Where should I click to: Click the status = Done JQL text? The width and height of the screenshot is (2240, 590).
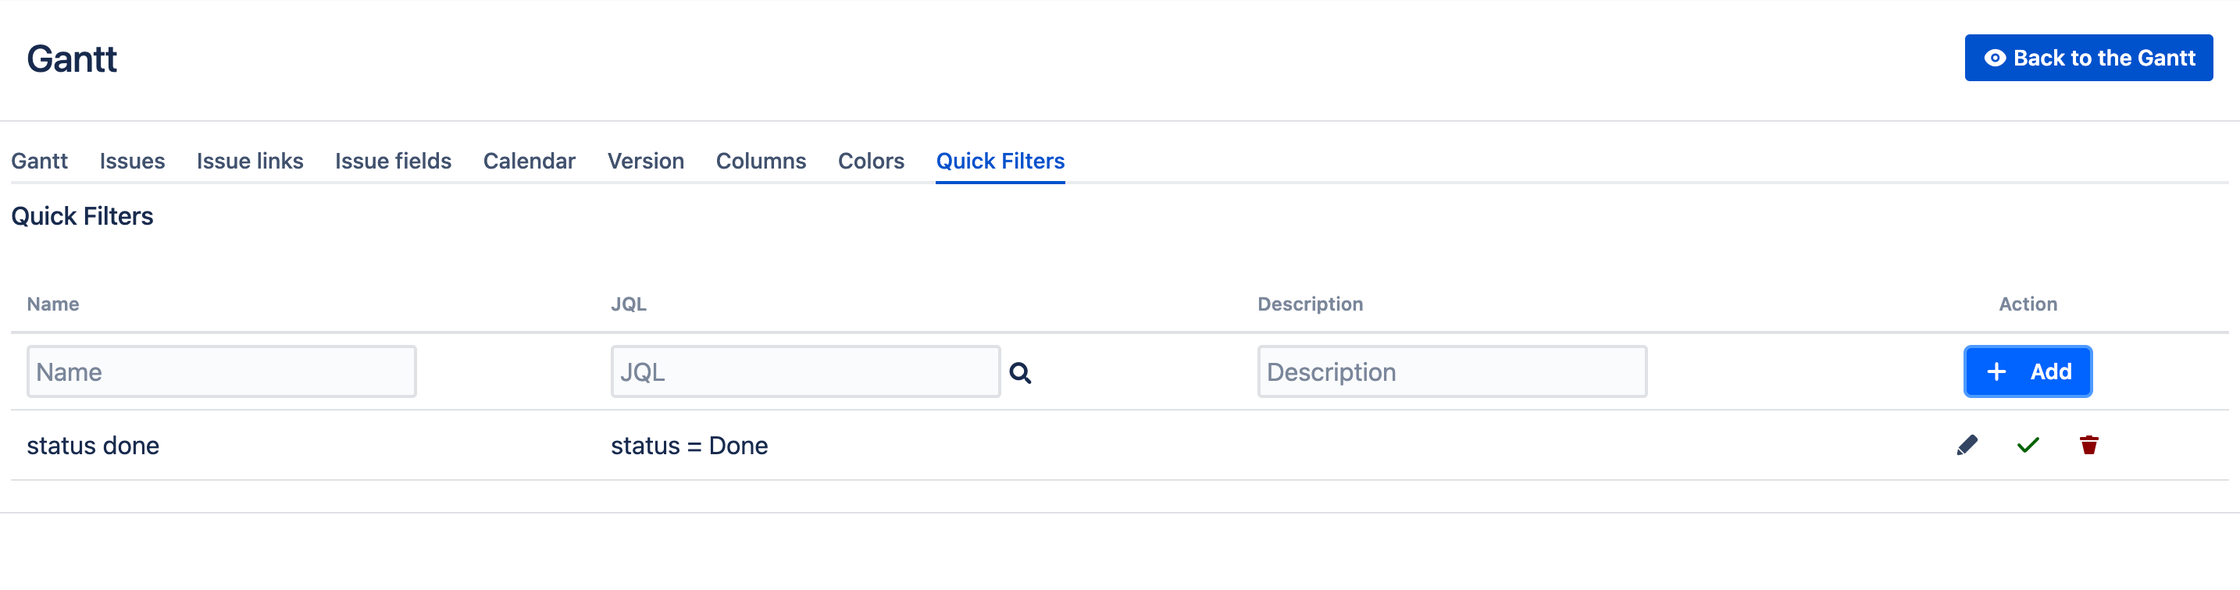point(689,446)
